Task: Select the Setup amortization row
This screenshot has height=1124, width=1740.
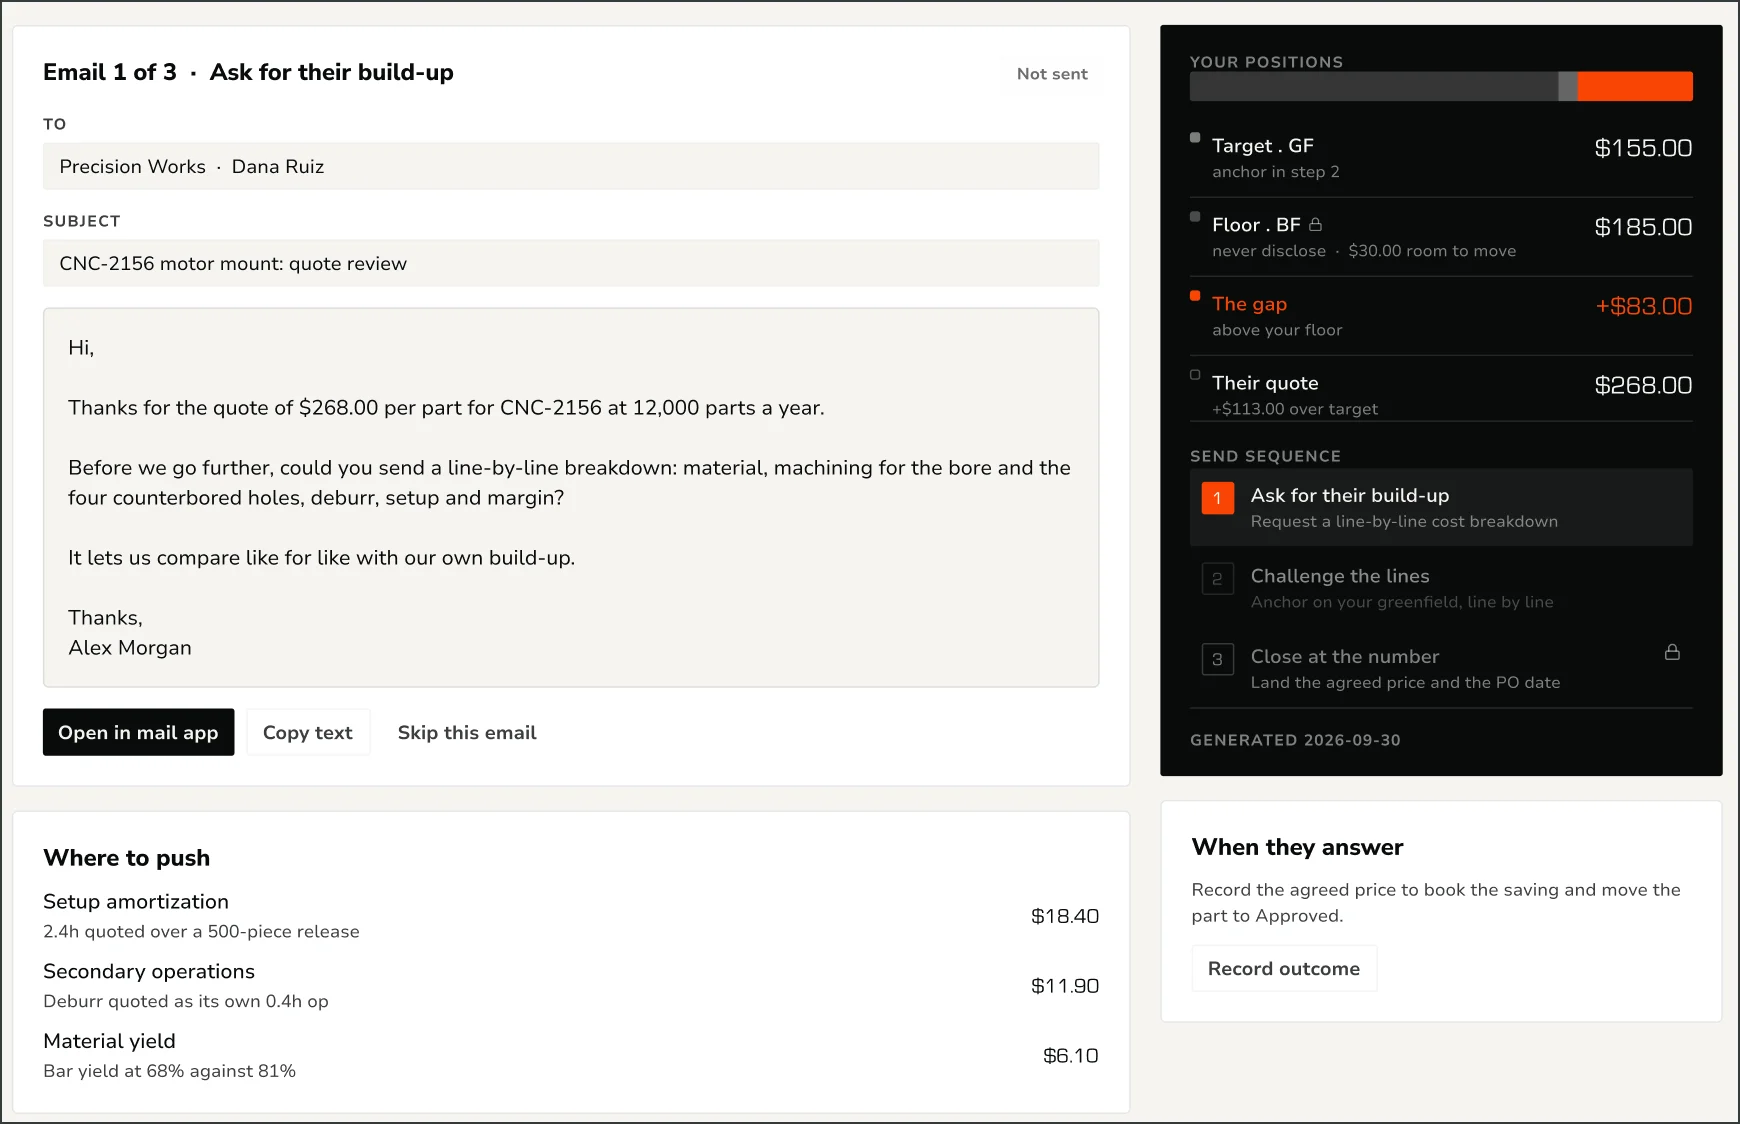Action: point(571,916)
